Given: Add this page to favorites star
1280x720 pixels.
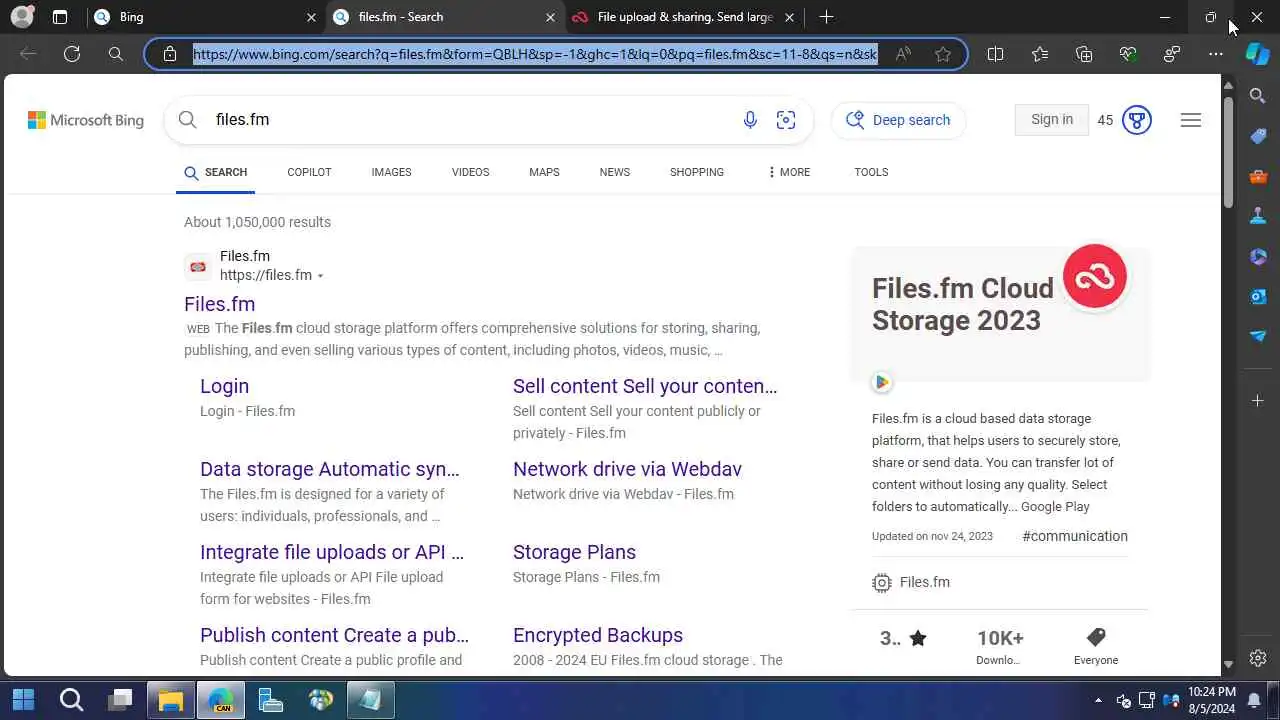Looking at the screenshot, I should click(x=943, y=54).
